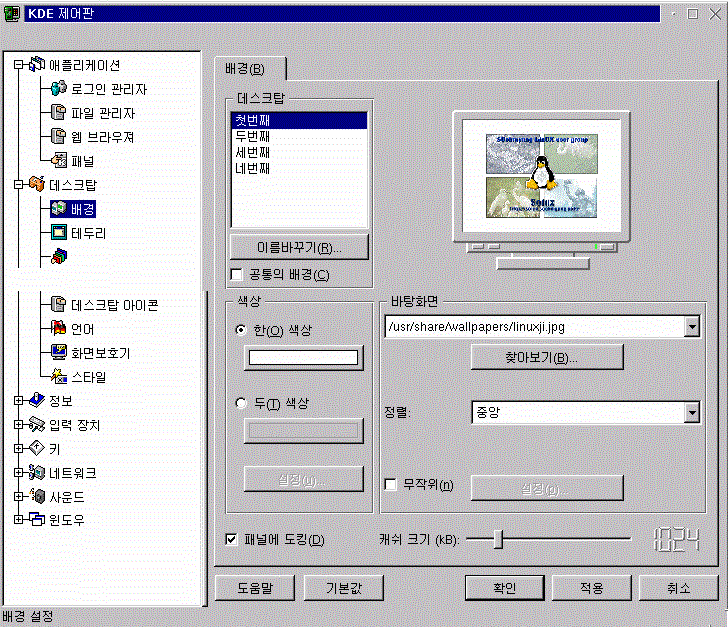Click the 확인 OK button
Image resolution: width=728 pixels, height=627 pixels.
(x=505, y=588)
